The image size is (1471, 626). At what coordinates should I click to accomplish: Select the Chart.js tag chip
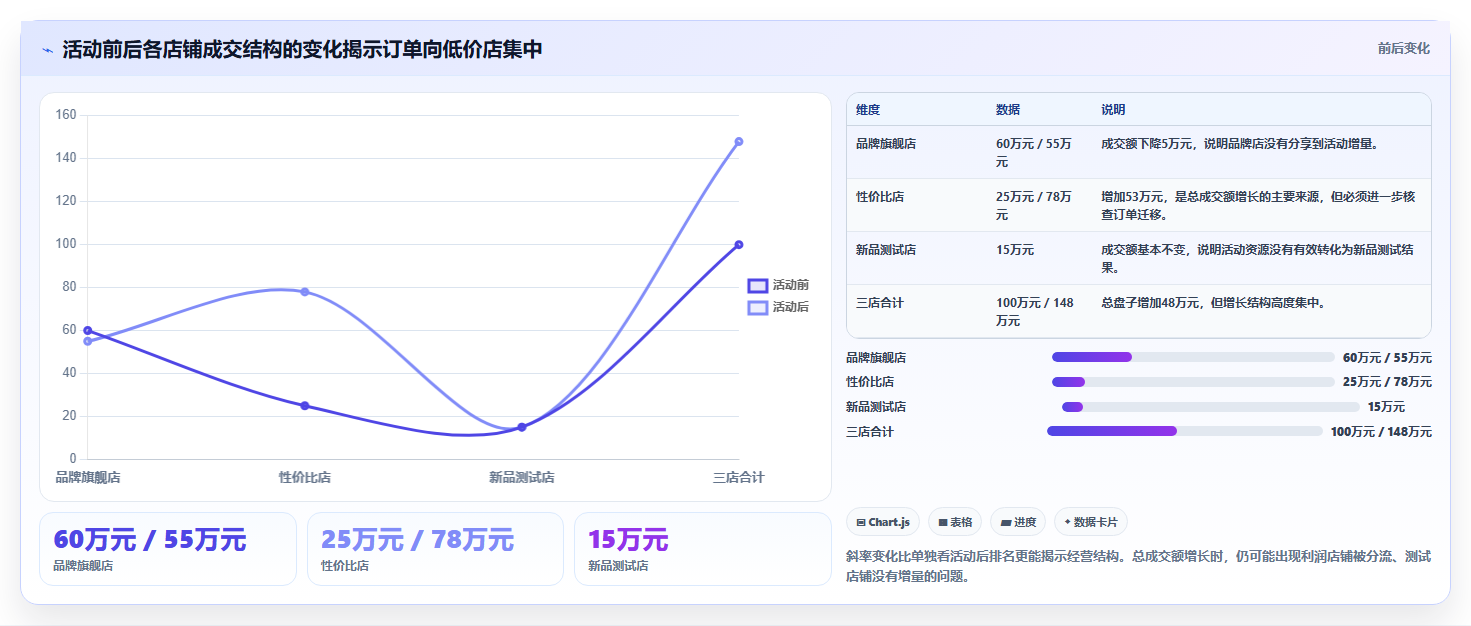click(x=883, y=522)
